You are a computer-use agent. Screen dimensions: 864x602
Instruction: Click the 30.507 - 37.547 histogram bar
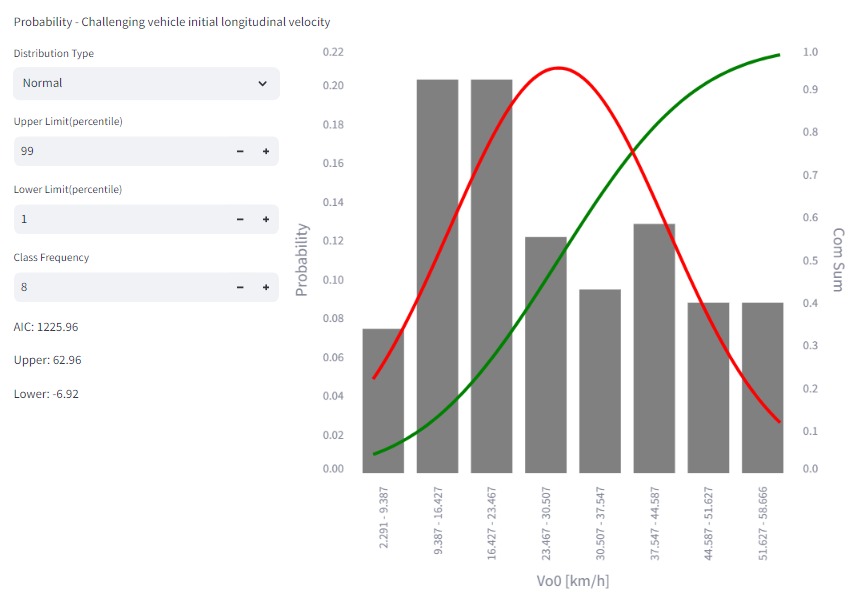(x=600, y=380)
